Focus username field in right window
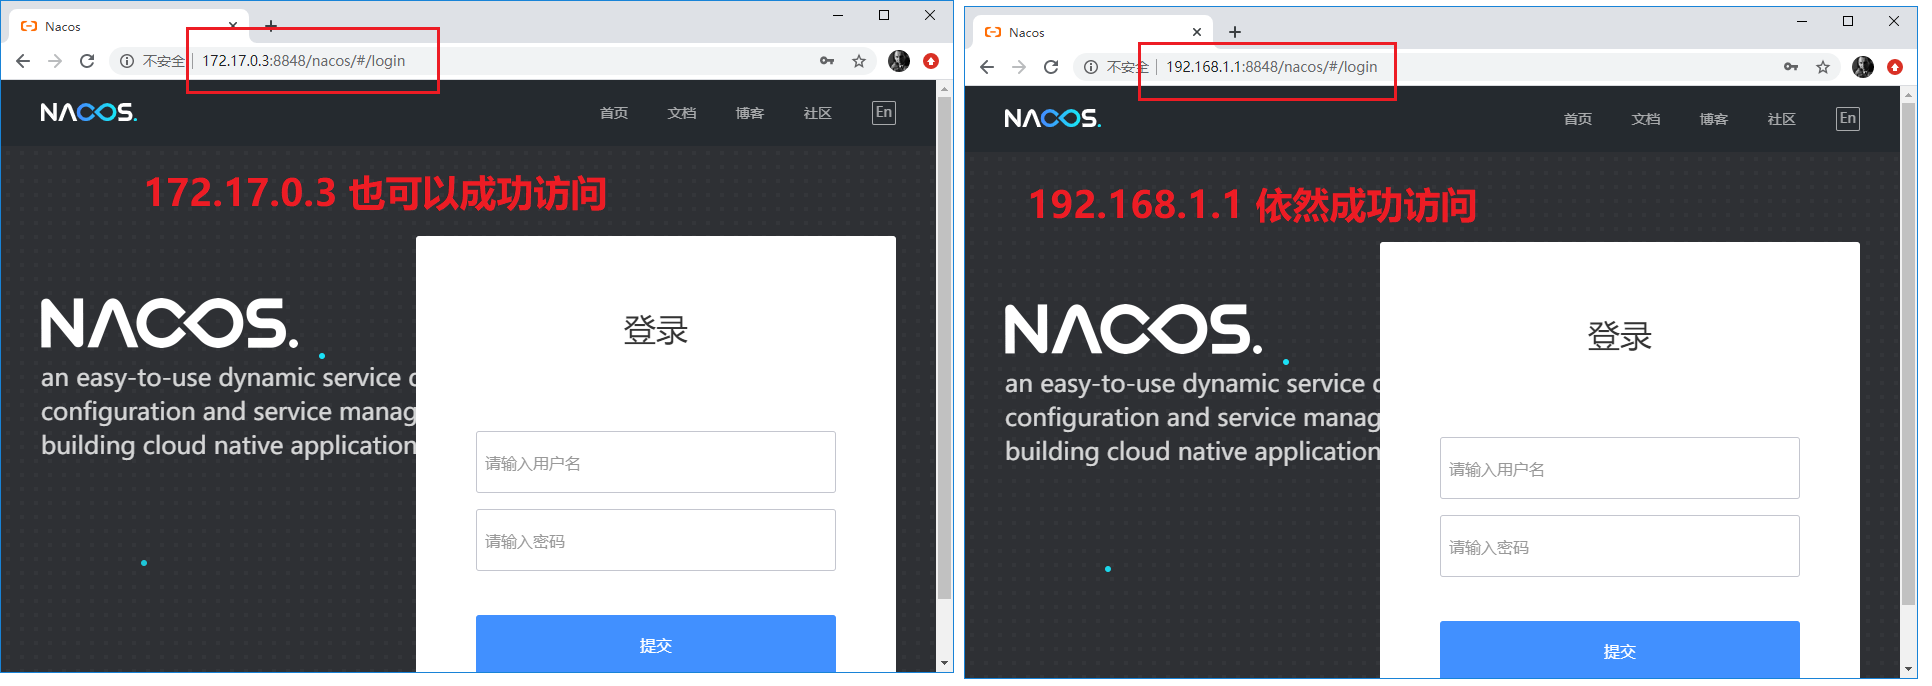Viewport: 1932px width, 686px height. point(1620,468)
